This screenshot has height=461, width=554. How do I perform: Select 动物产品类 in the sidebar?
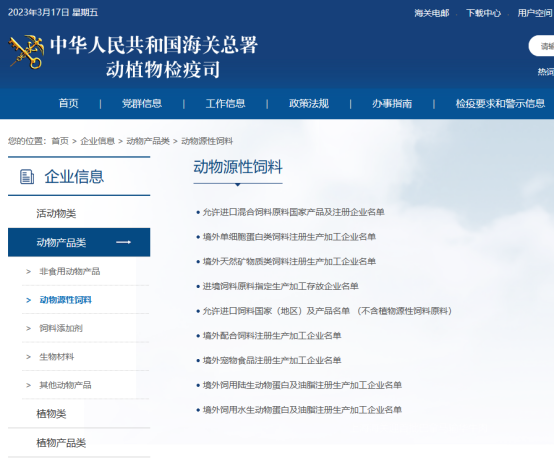(x=79, y=242)
